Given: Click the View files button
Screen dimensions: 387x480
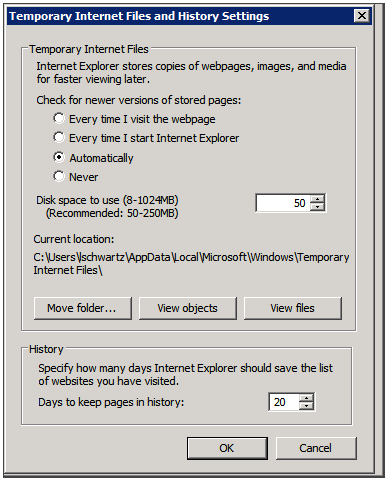Looking at the screenshot, I should (293, 308).
